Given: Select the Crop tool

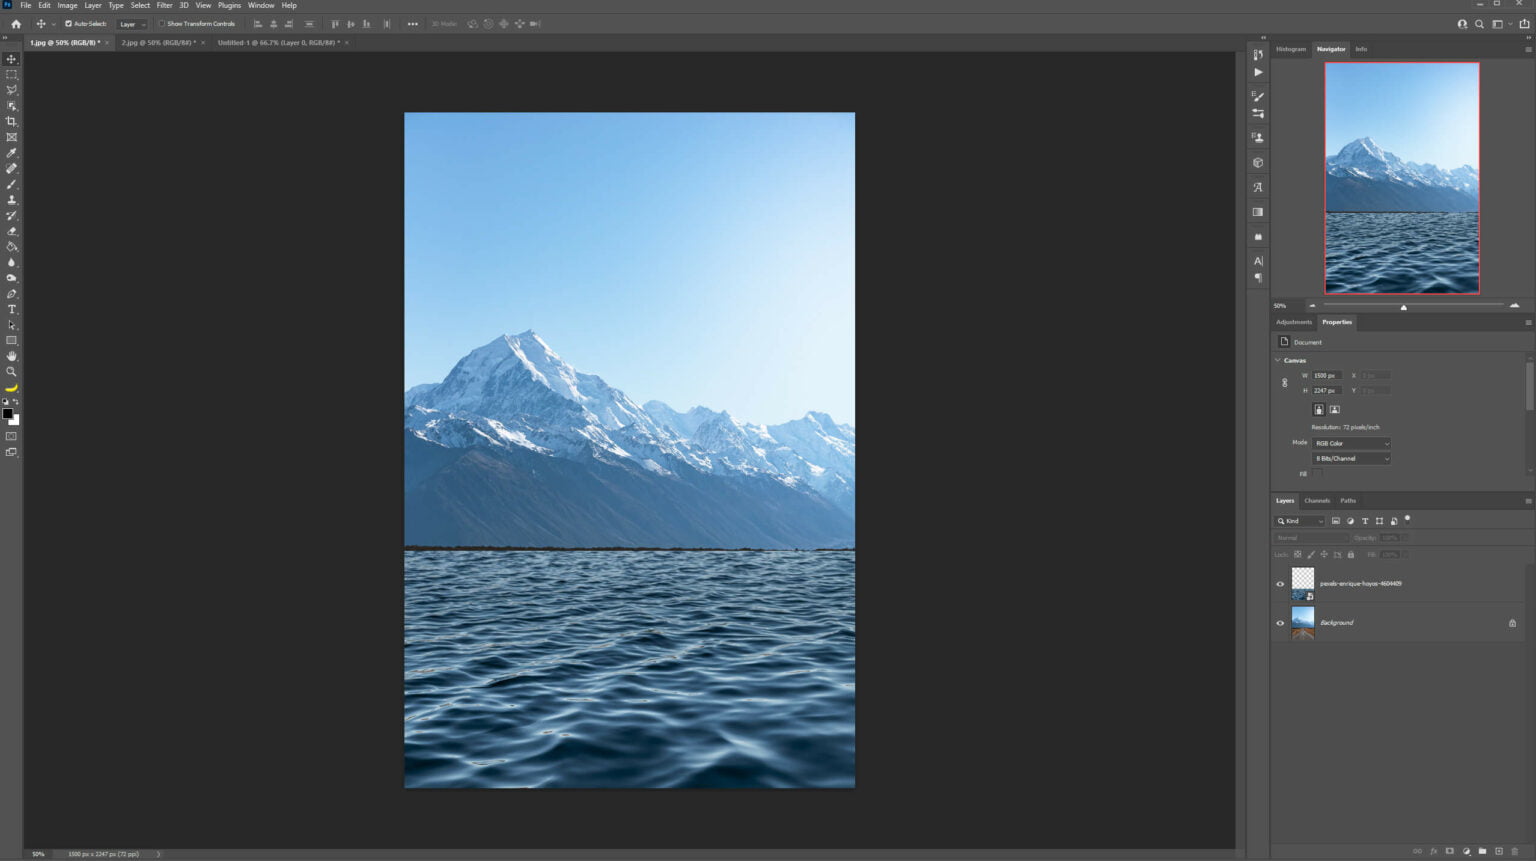Looking at the screenshot, I should tap(12, 122).
